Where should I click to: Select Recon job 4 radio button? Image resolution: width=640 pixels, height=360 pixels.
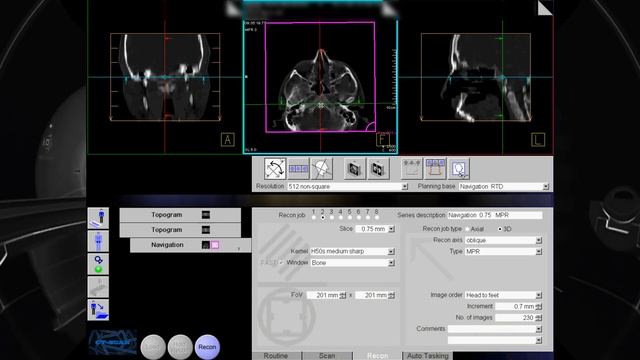[340, 218]
